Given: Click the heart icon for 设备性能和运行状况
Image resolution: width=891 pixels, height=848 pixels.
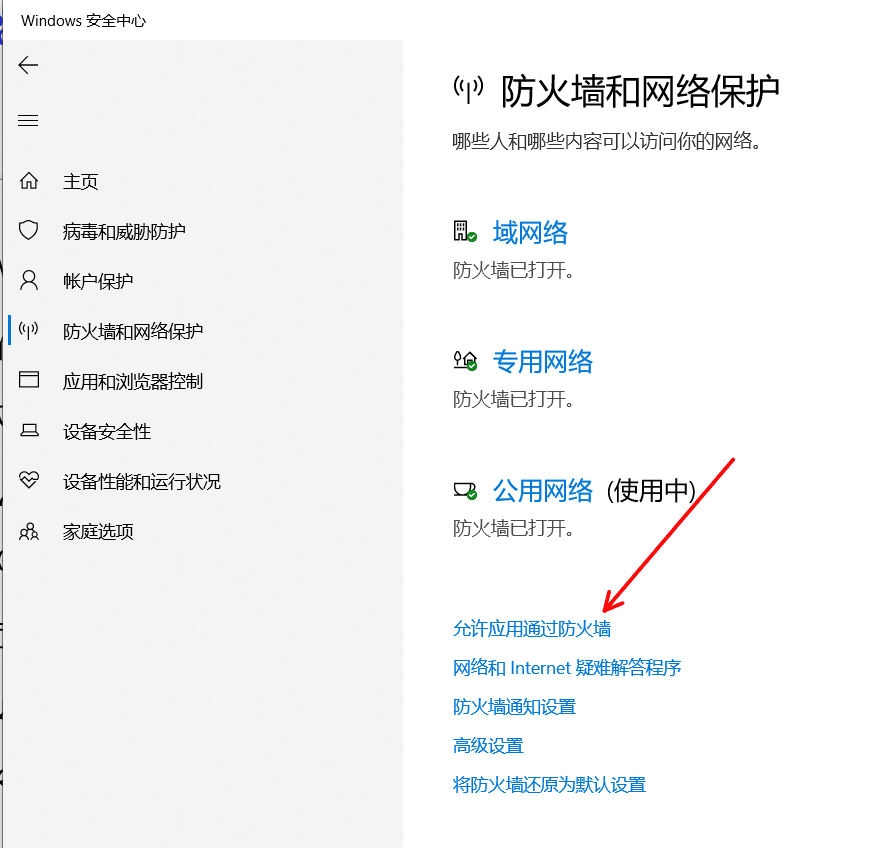Looking at the screenshot, I should click(x=29, y=480).
